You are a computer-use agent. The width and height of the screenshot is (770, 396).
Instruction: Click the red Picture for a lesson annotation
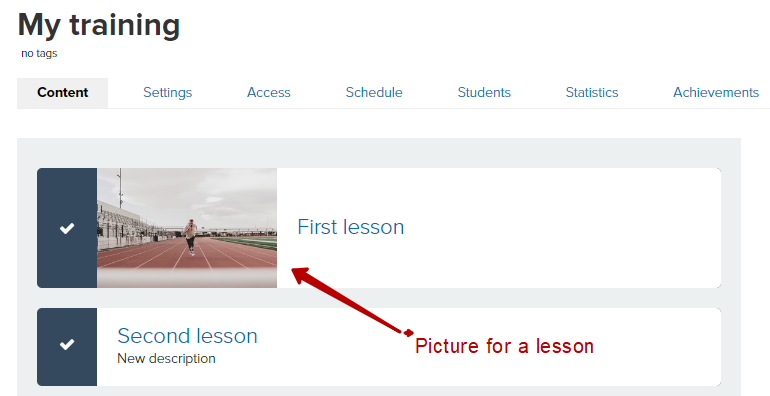pyautogui.click(x=504, y=346)
